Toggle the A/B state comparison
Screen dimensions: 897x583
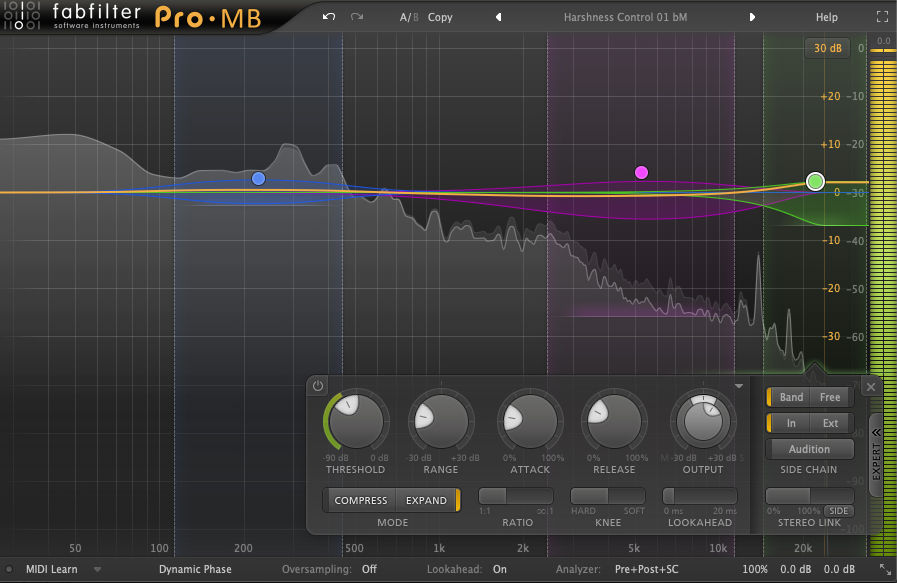(409, 17)
